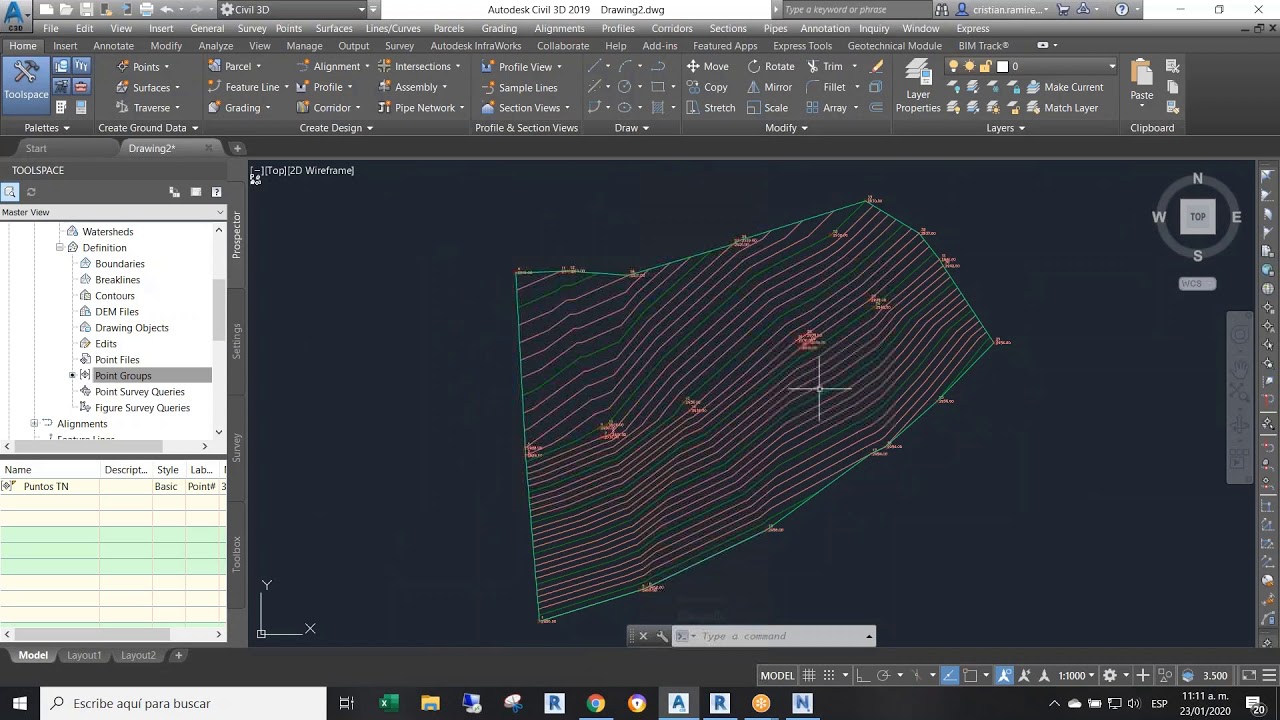Select the Grading tool
Image resolution: width=1280 pixels, height=720 pixels.
click(238, 108)
